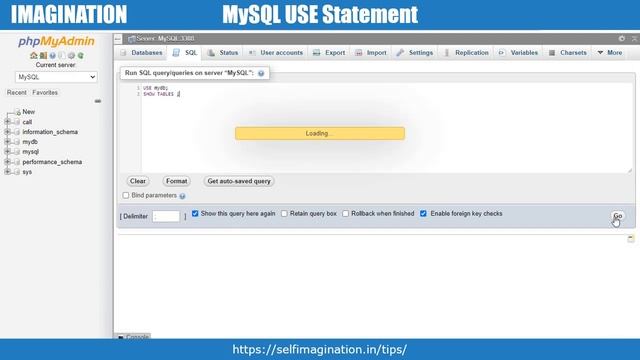Open the Recent tables link

[16, 93]
